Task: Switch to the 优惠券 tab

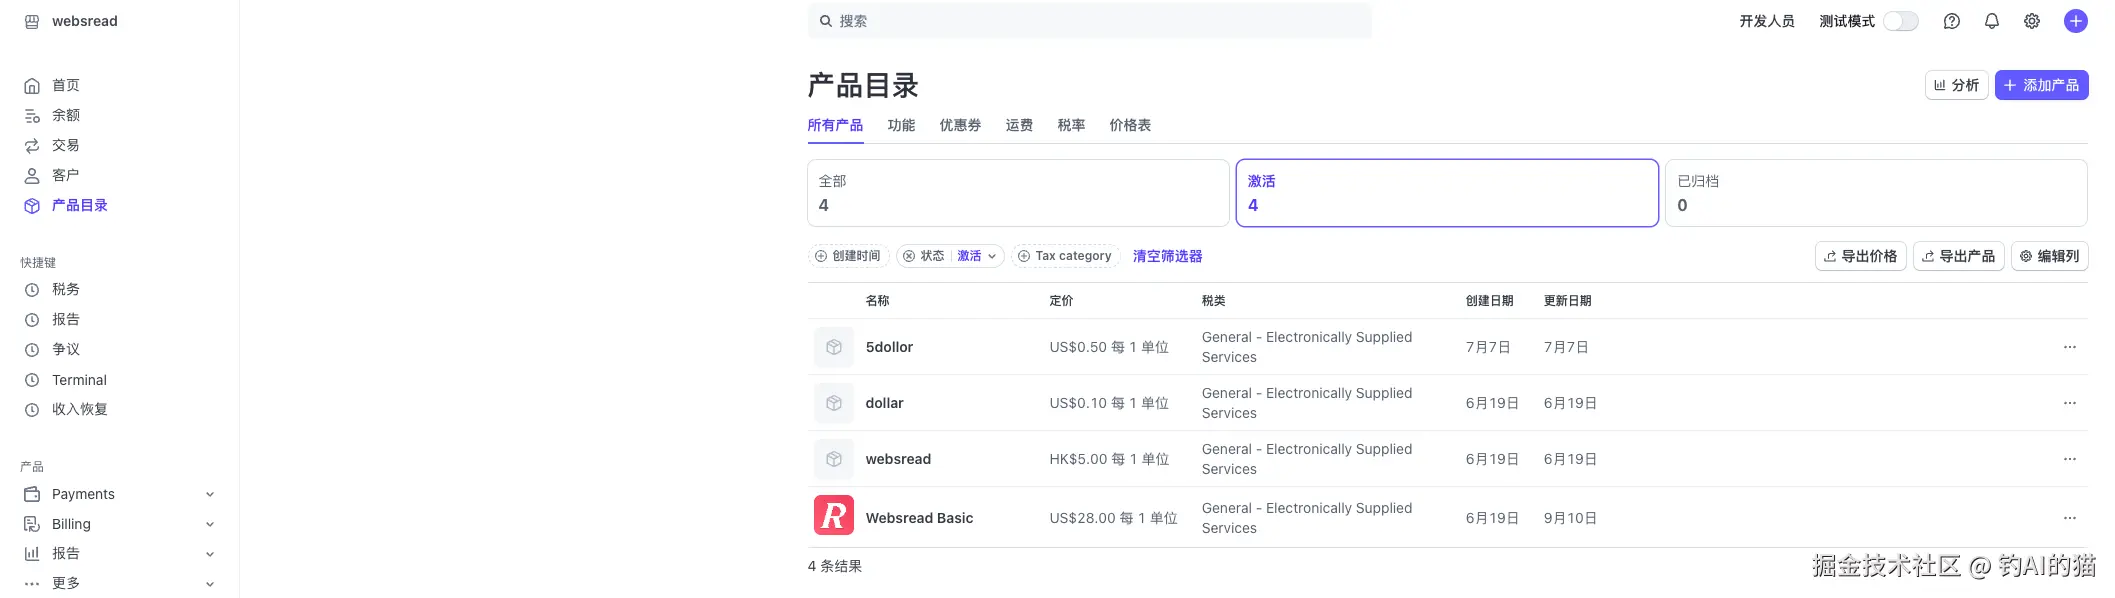Action: (x=960, y=125)
